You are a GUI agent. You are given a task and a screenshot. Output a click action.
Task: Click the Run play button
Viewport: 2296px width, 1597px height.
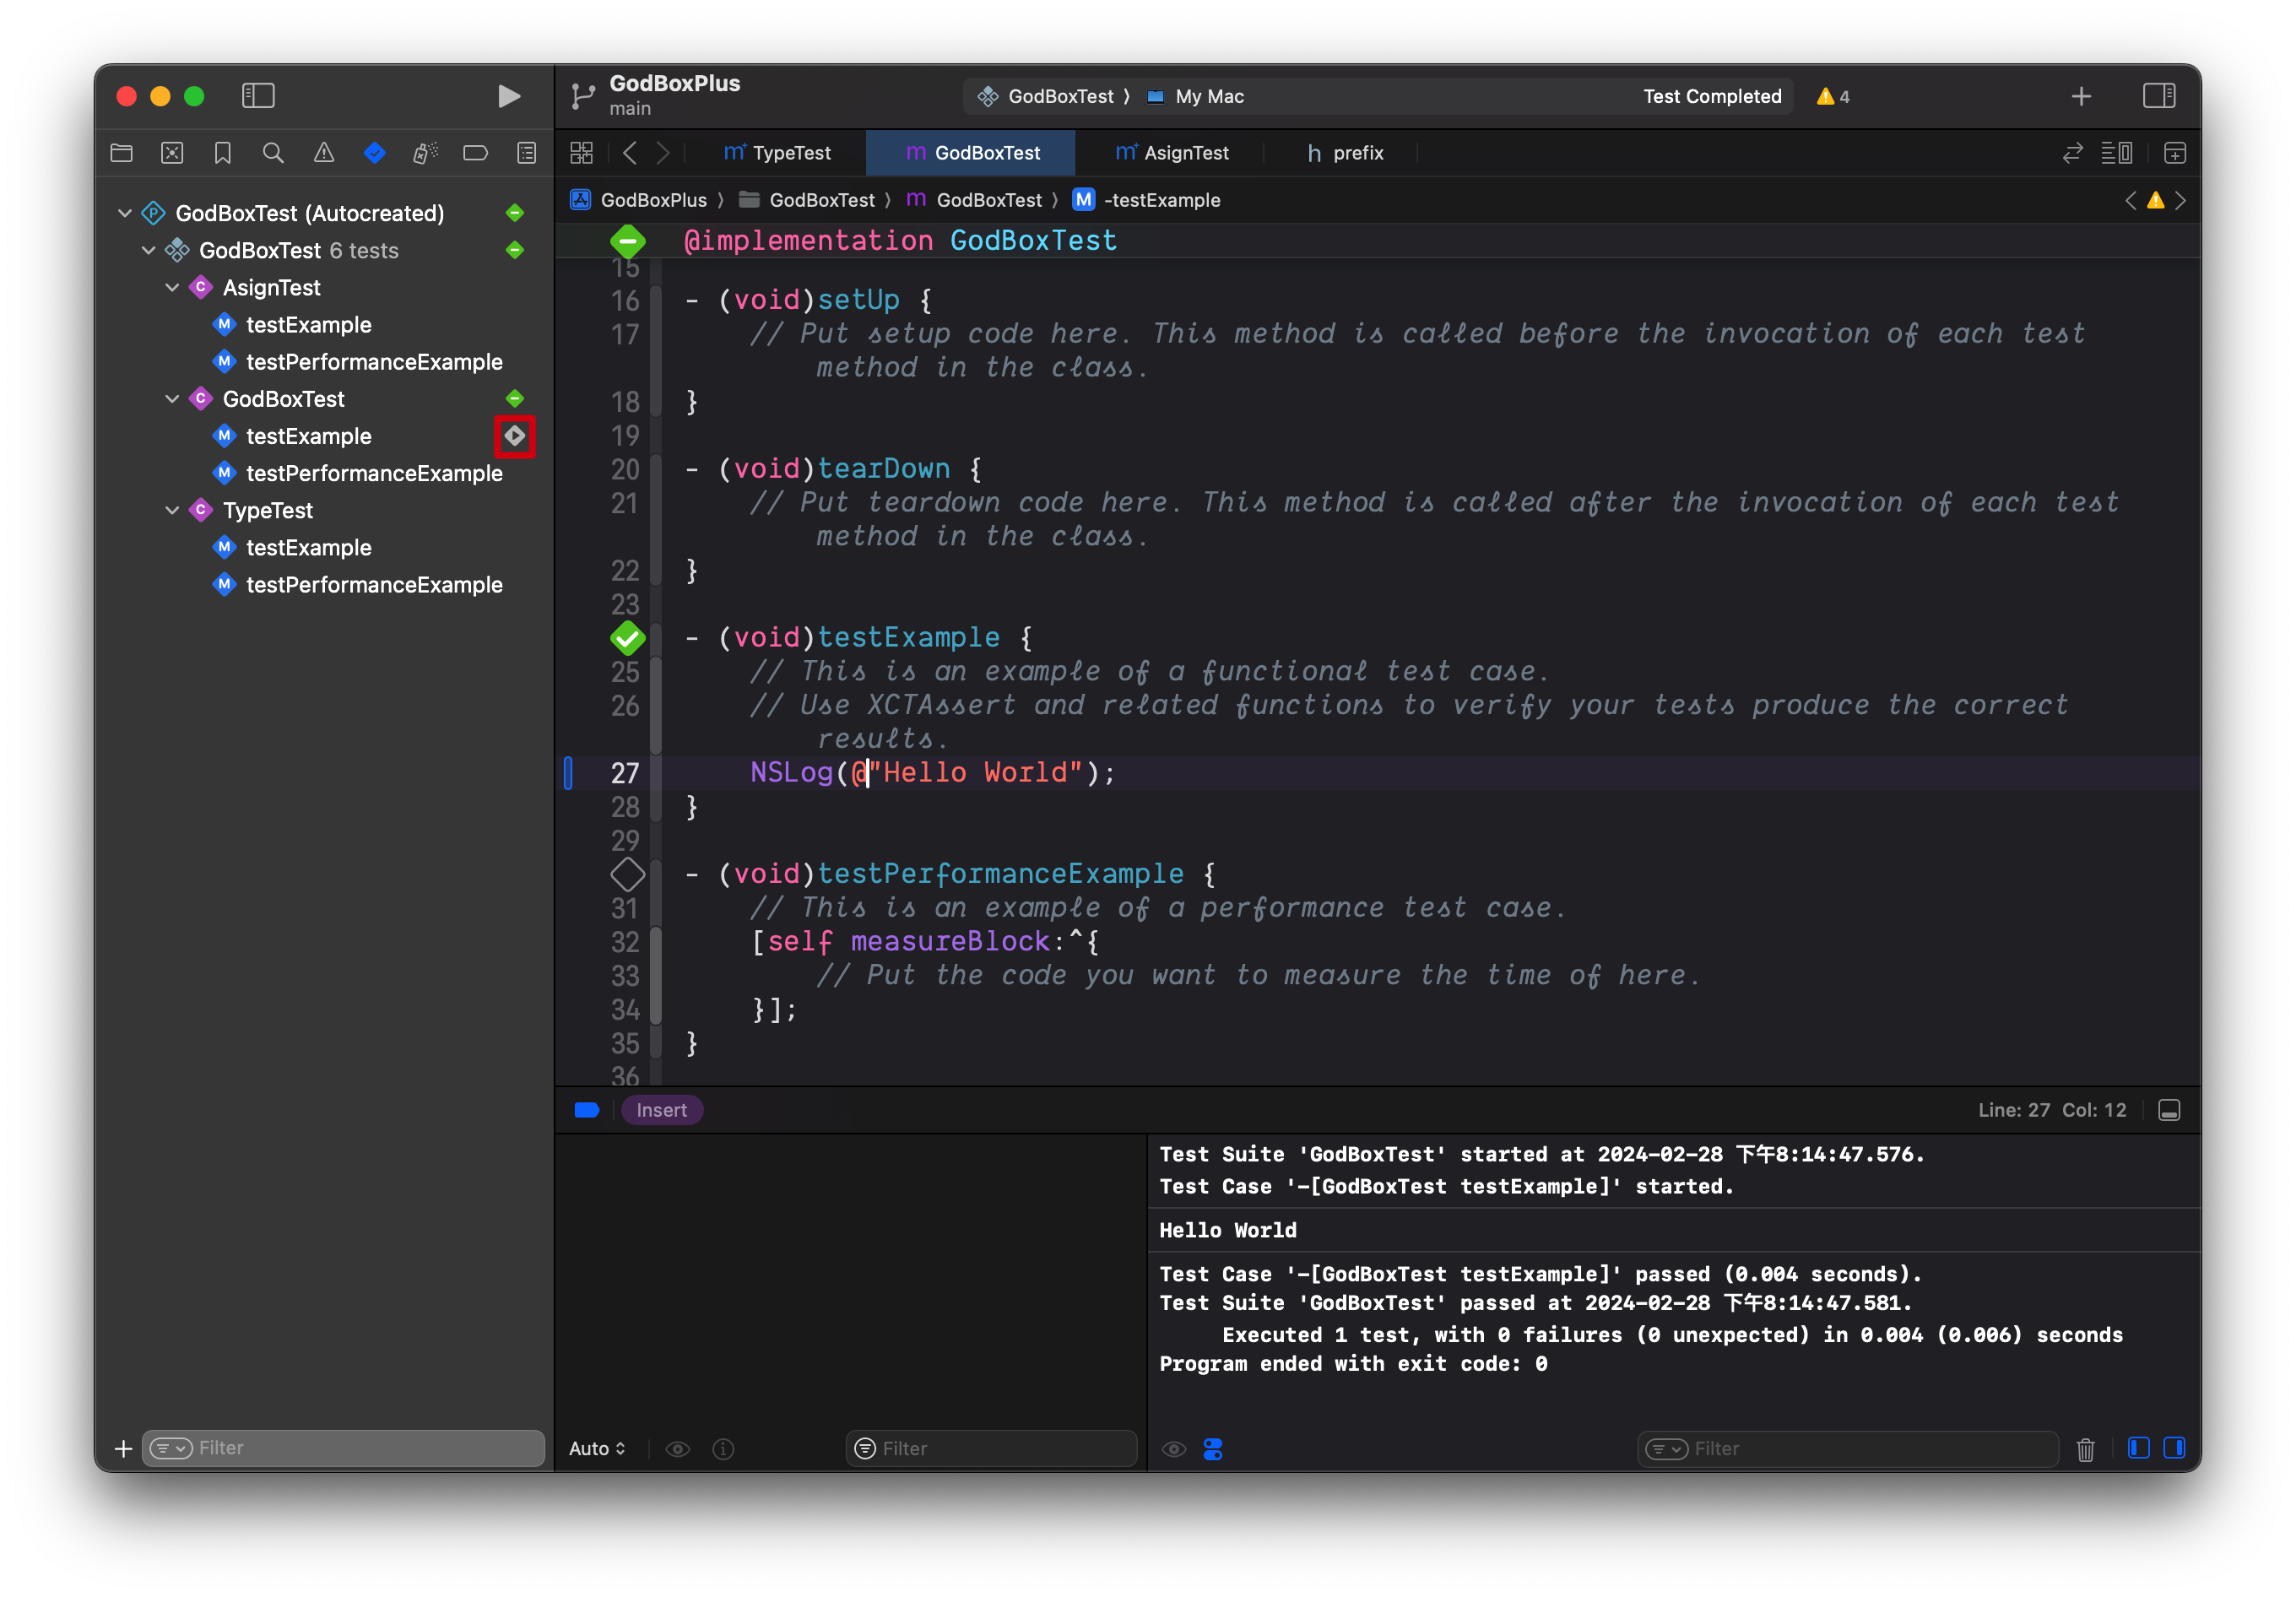[x=508, y=96]
